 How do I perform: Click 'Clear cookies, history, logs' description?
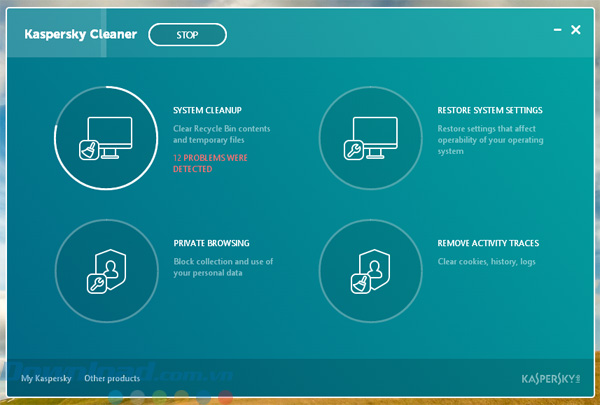[486, 262]
